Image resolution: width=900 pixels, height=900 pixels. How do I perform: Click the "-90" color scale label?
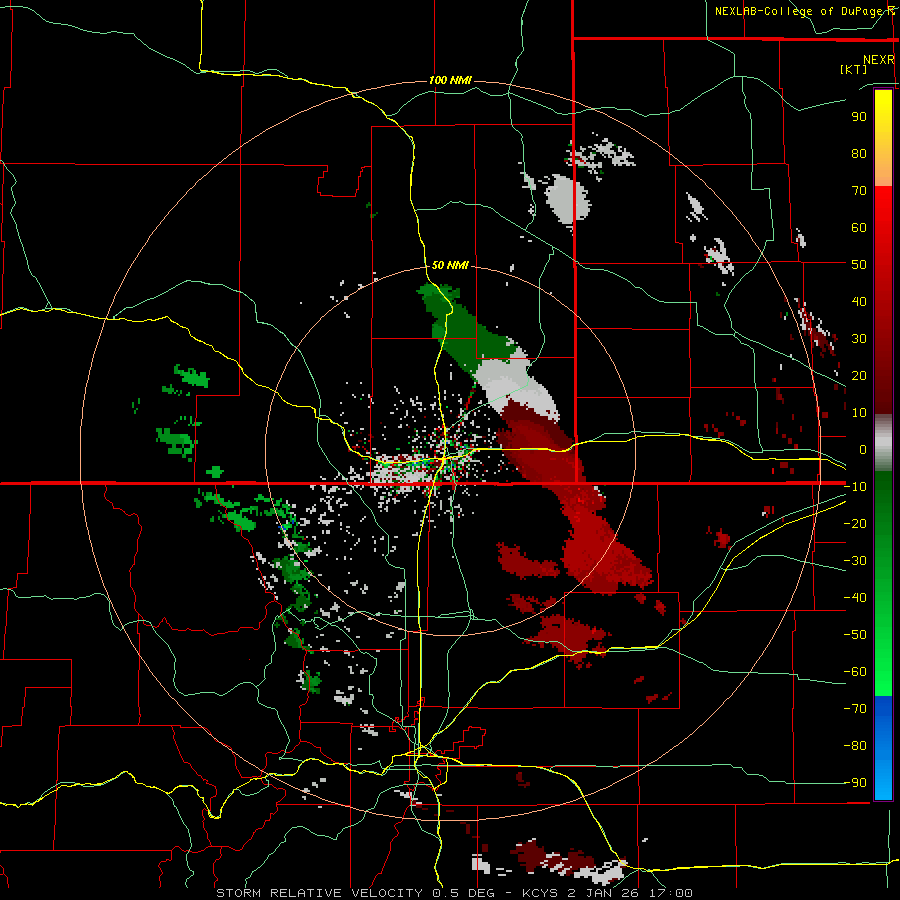click(856, 783)
